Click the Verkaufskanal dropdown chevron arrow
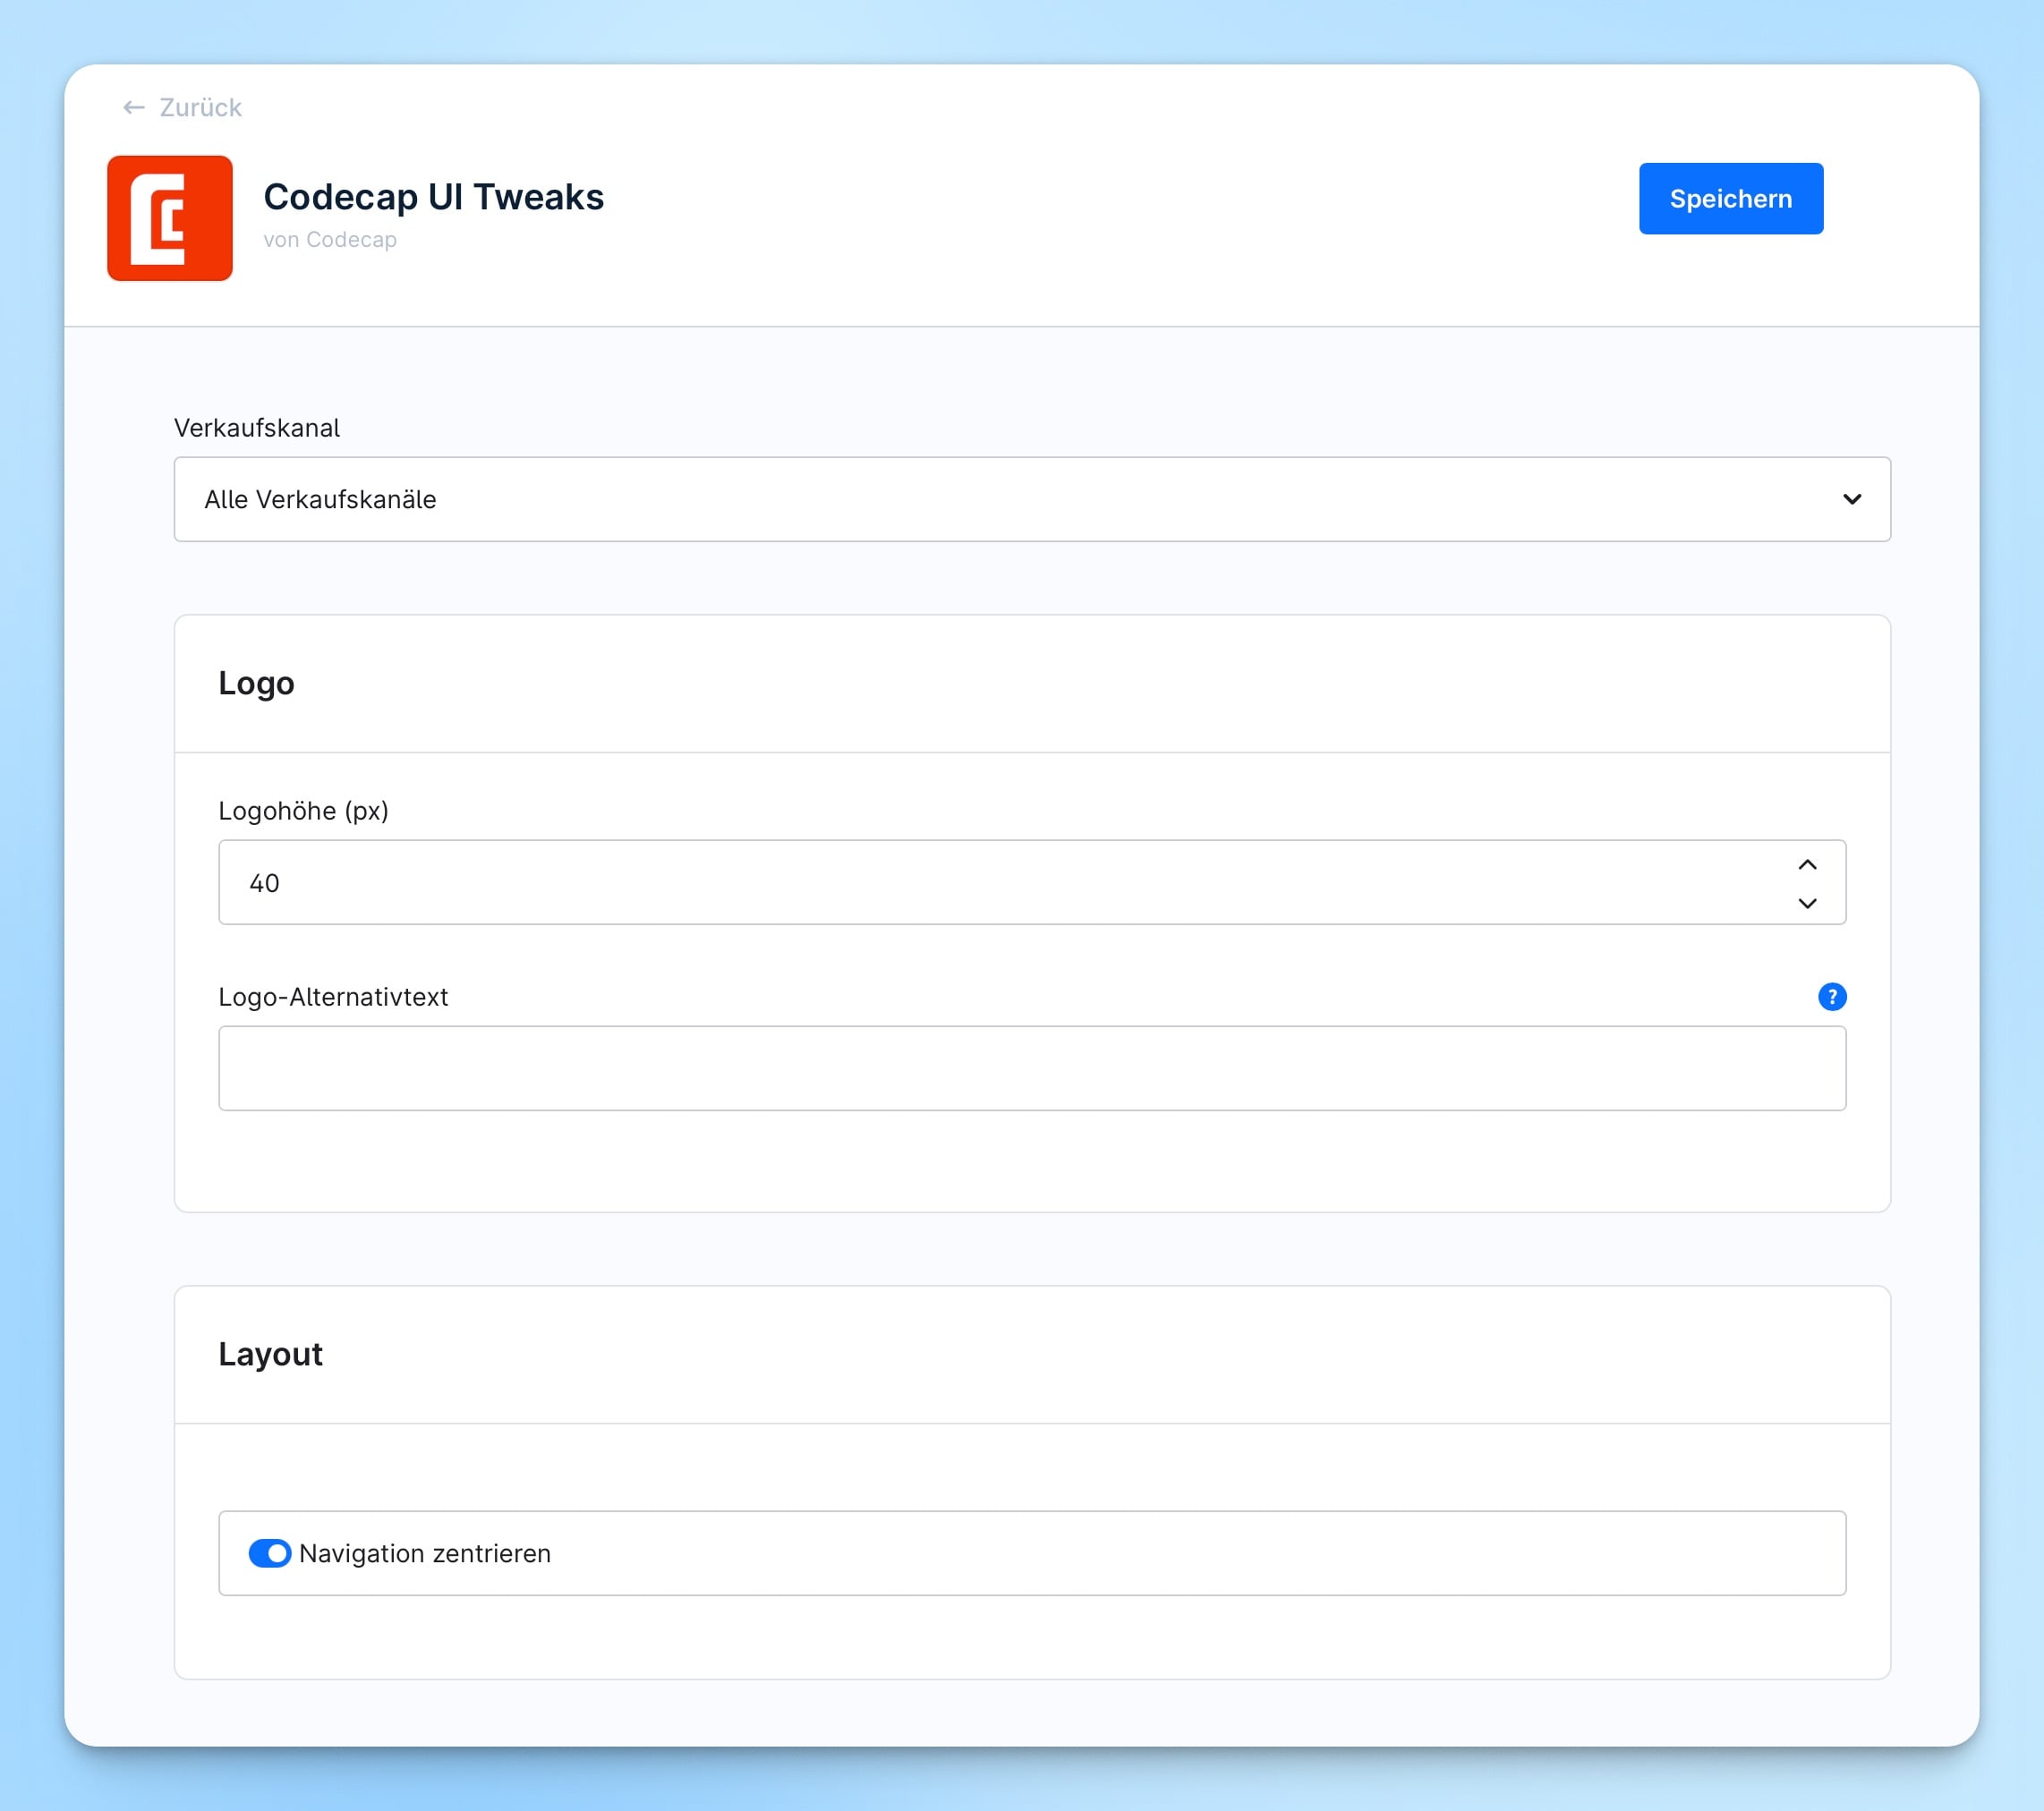The height and width of the screenshot is (1811, 2044). (x=1851, y=499)
